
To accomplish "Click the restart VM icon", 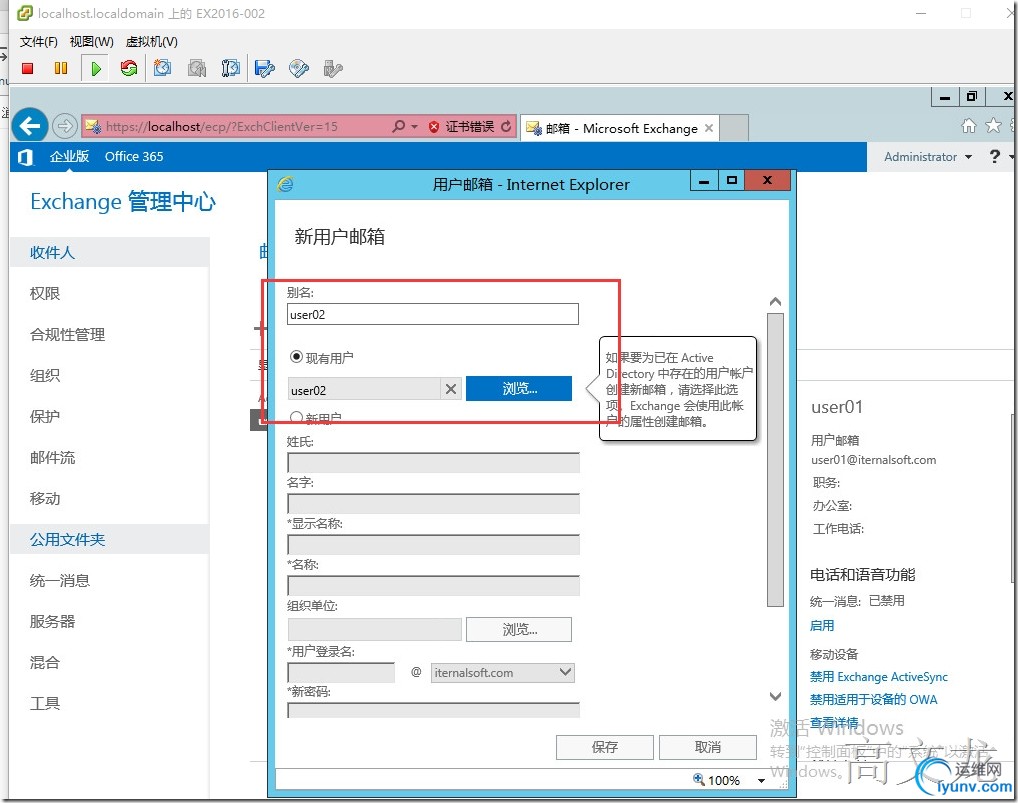I will pos(129,68).
